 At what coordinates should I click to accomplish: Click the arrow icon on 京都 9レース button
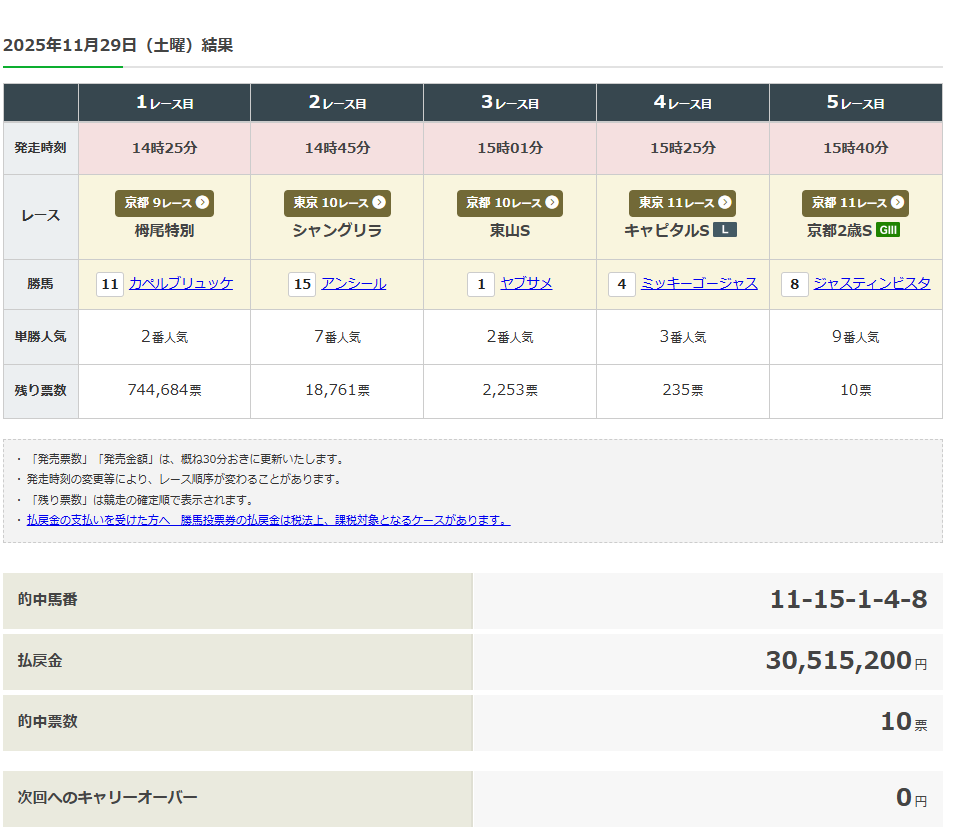pyautogui.click(x=202, y=203)
